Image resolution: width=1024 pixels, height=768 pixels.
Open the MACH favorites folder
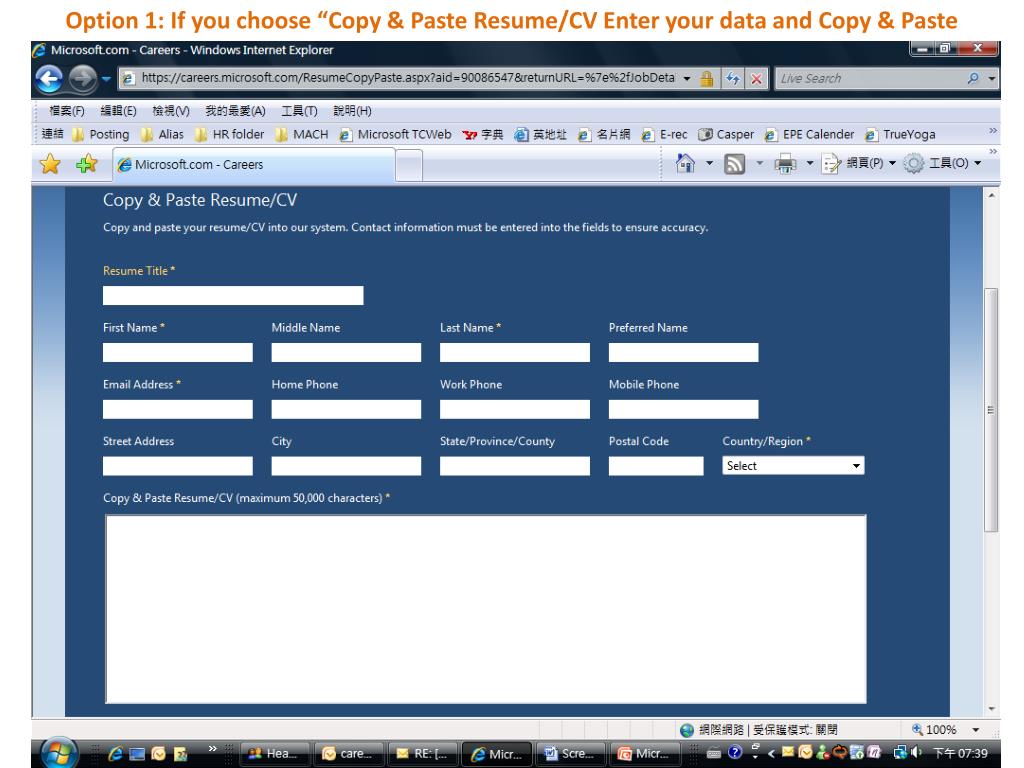click(302, 135)
